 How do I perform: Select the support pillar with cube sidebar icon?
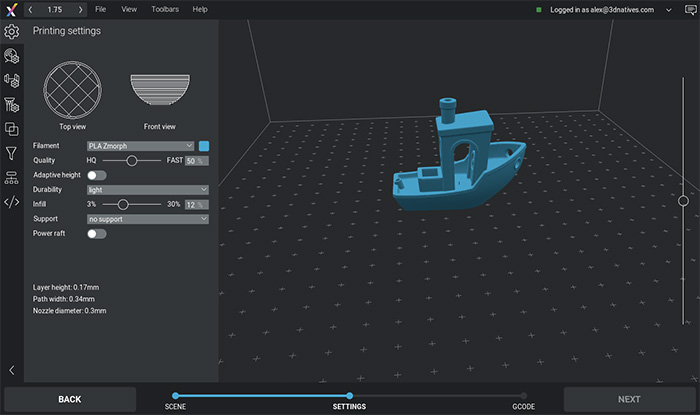pyautogui.click(x=12, y=105)
